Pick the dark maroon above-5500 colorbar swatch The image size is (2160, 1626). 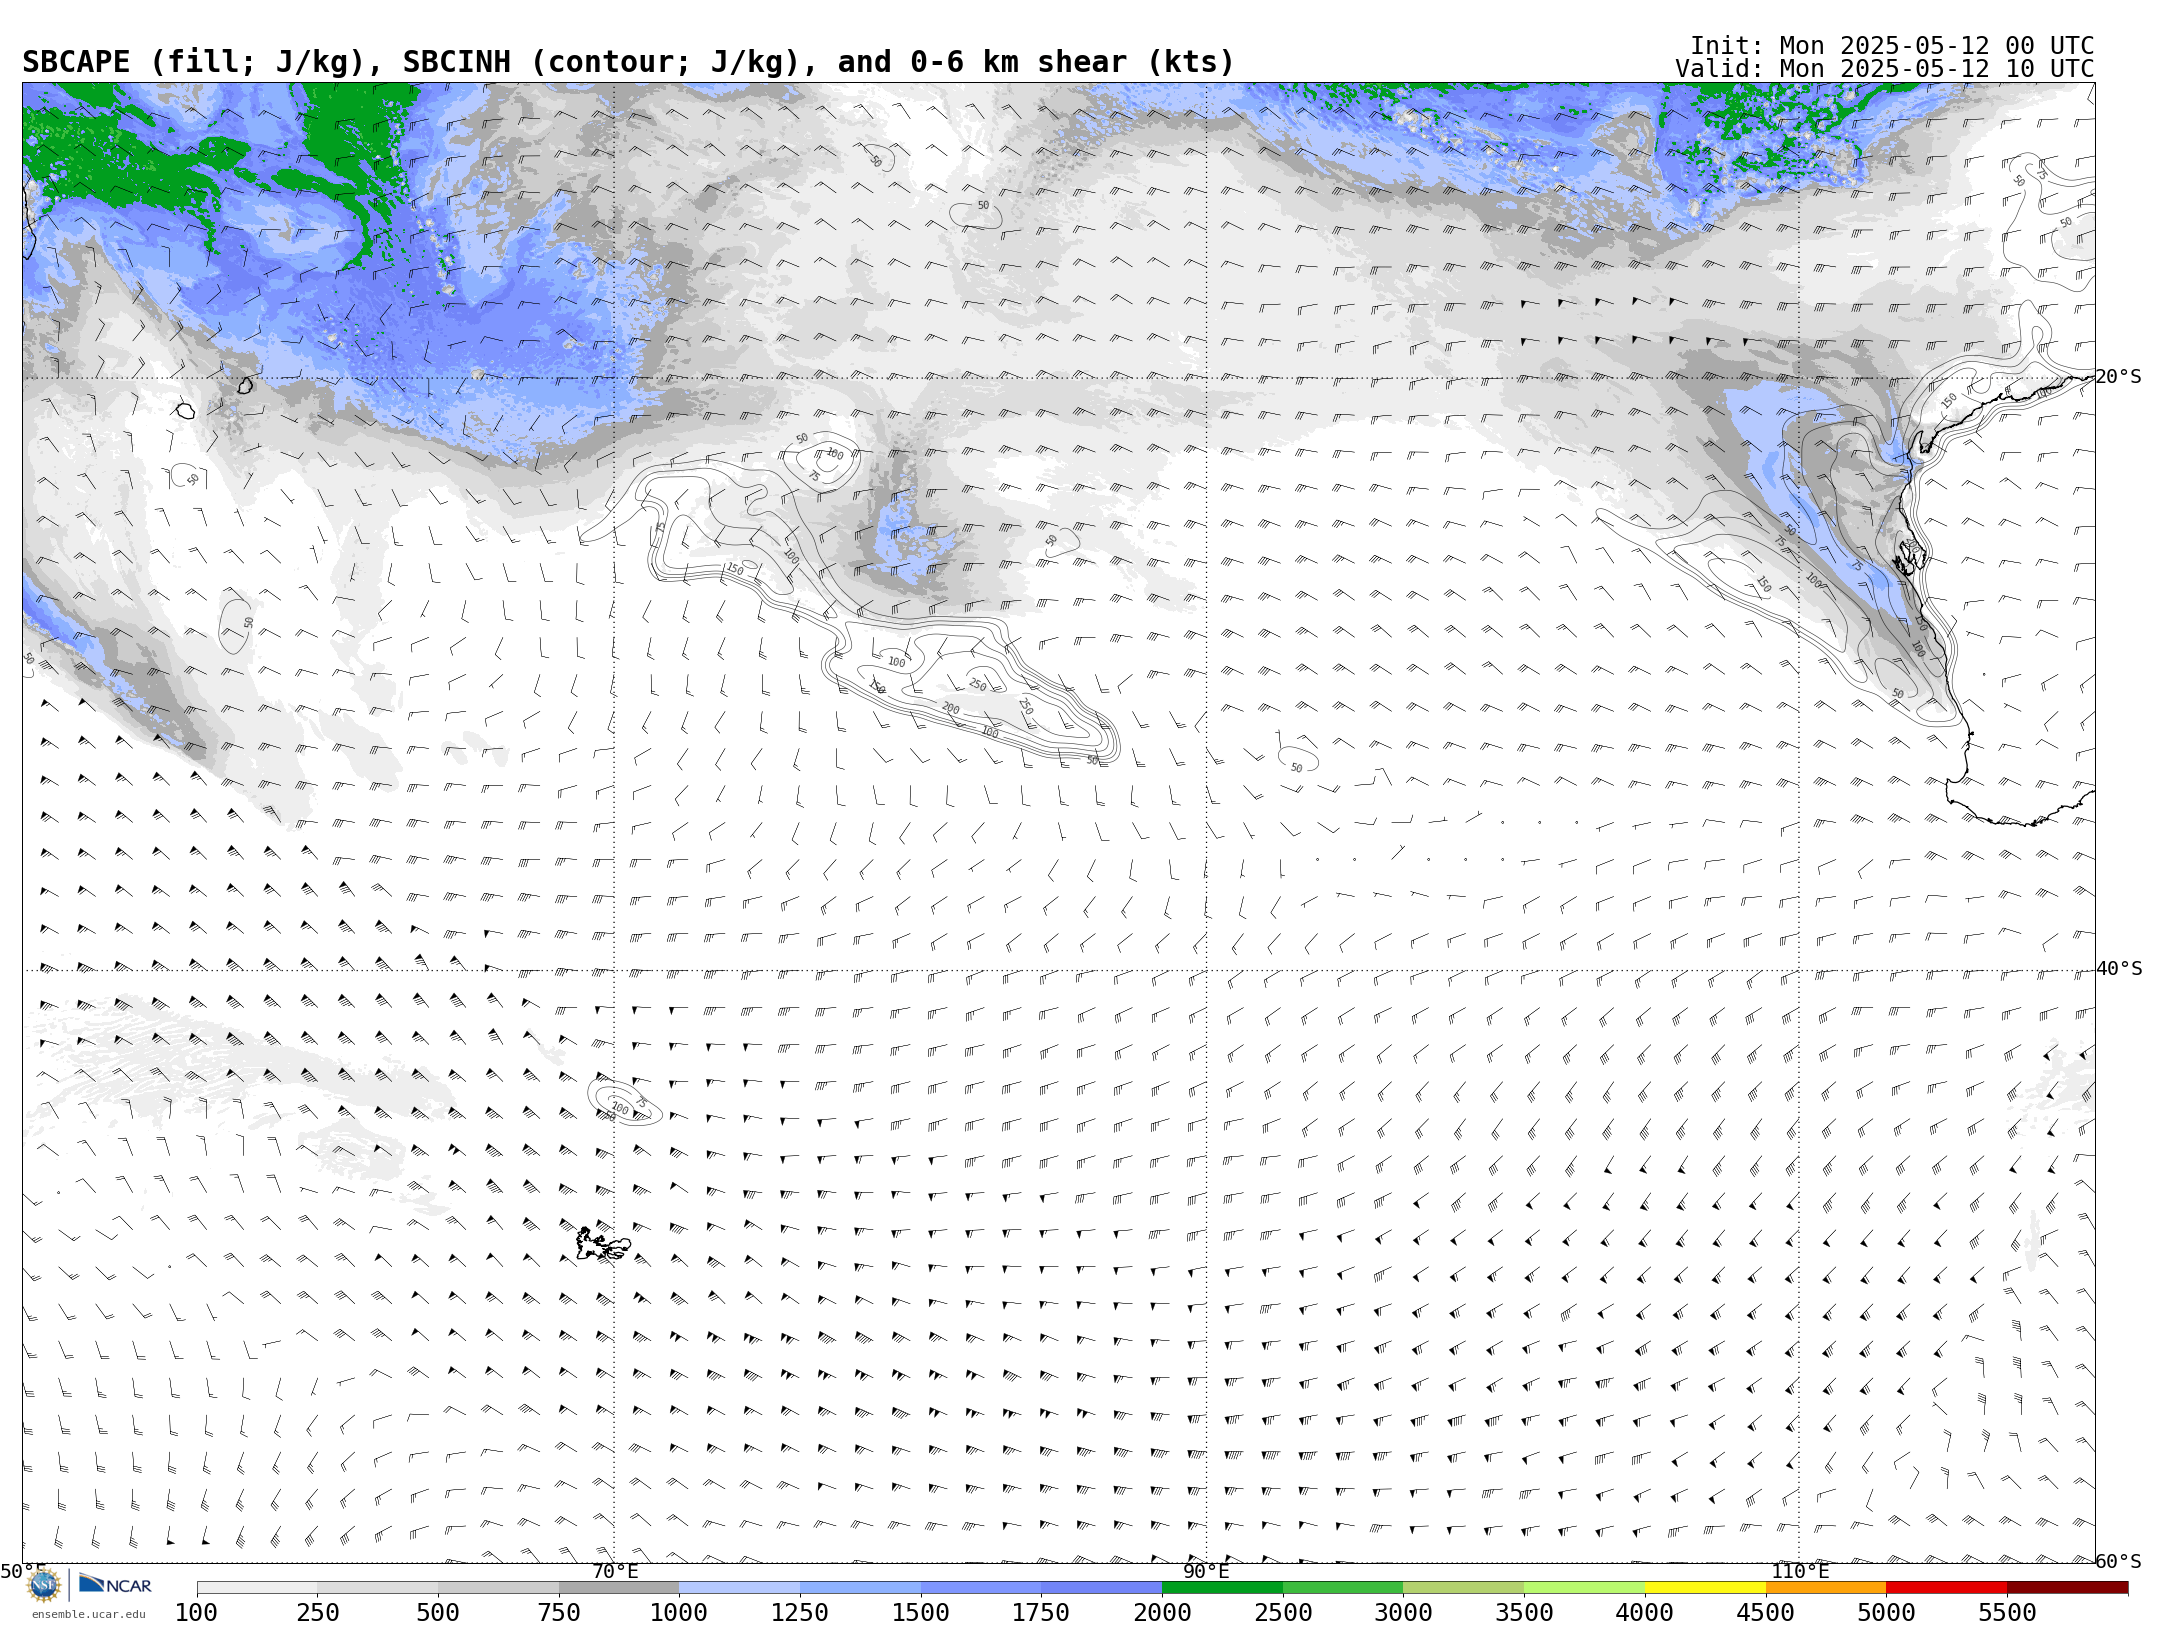[x=2067, y=1588]
